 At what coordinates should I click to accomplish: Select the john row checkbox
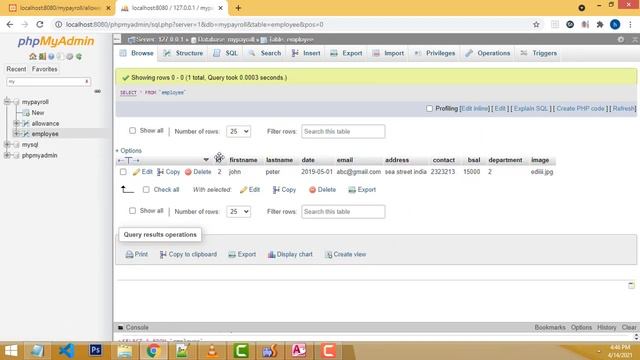[123, 172]
